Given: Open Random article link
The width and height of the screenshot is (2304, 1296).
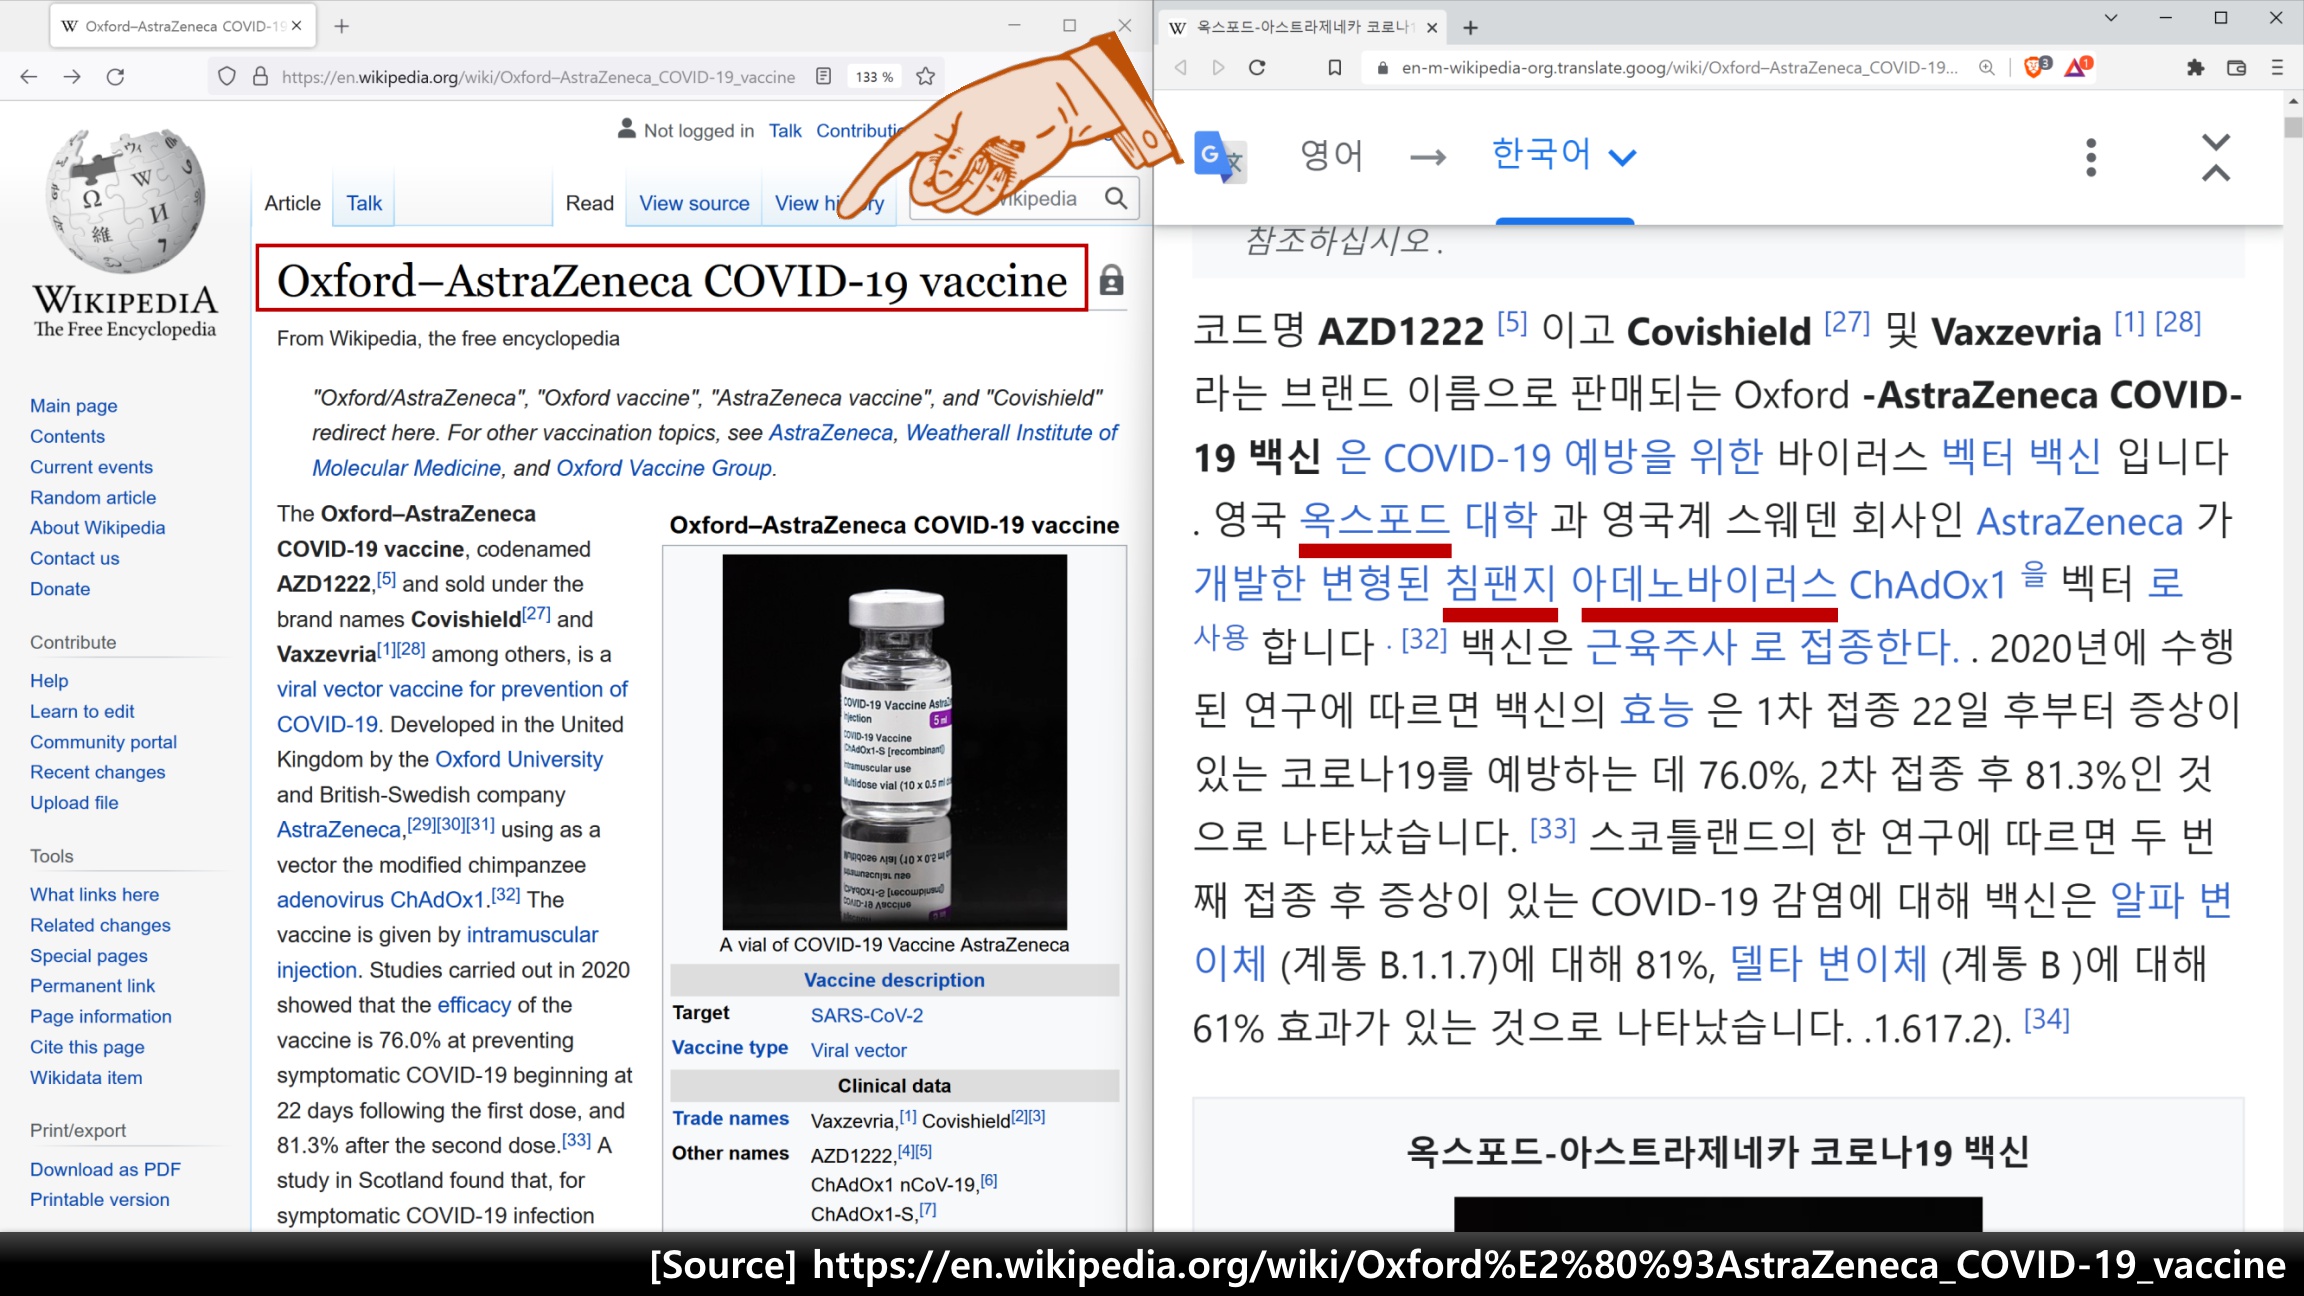Looking at the screenshot, I should coord(93,497).
